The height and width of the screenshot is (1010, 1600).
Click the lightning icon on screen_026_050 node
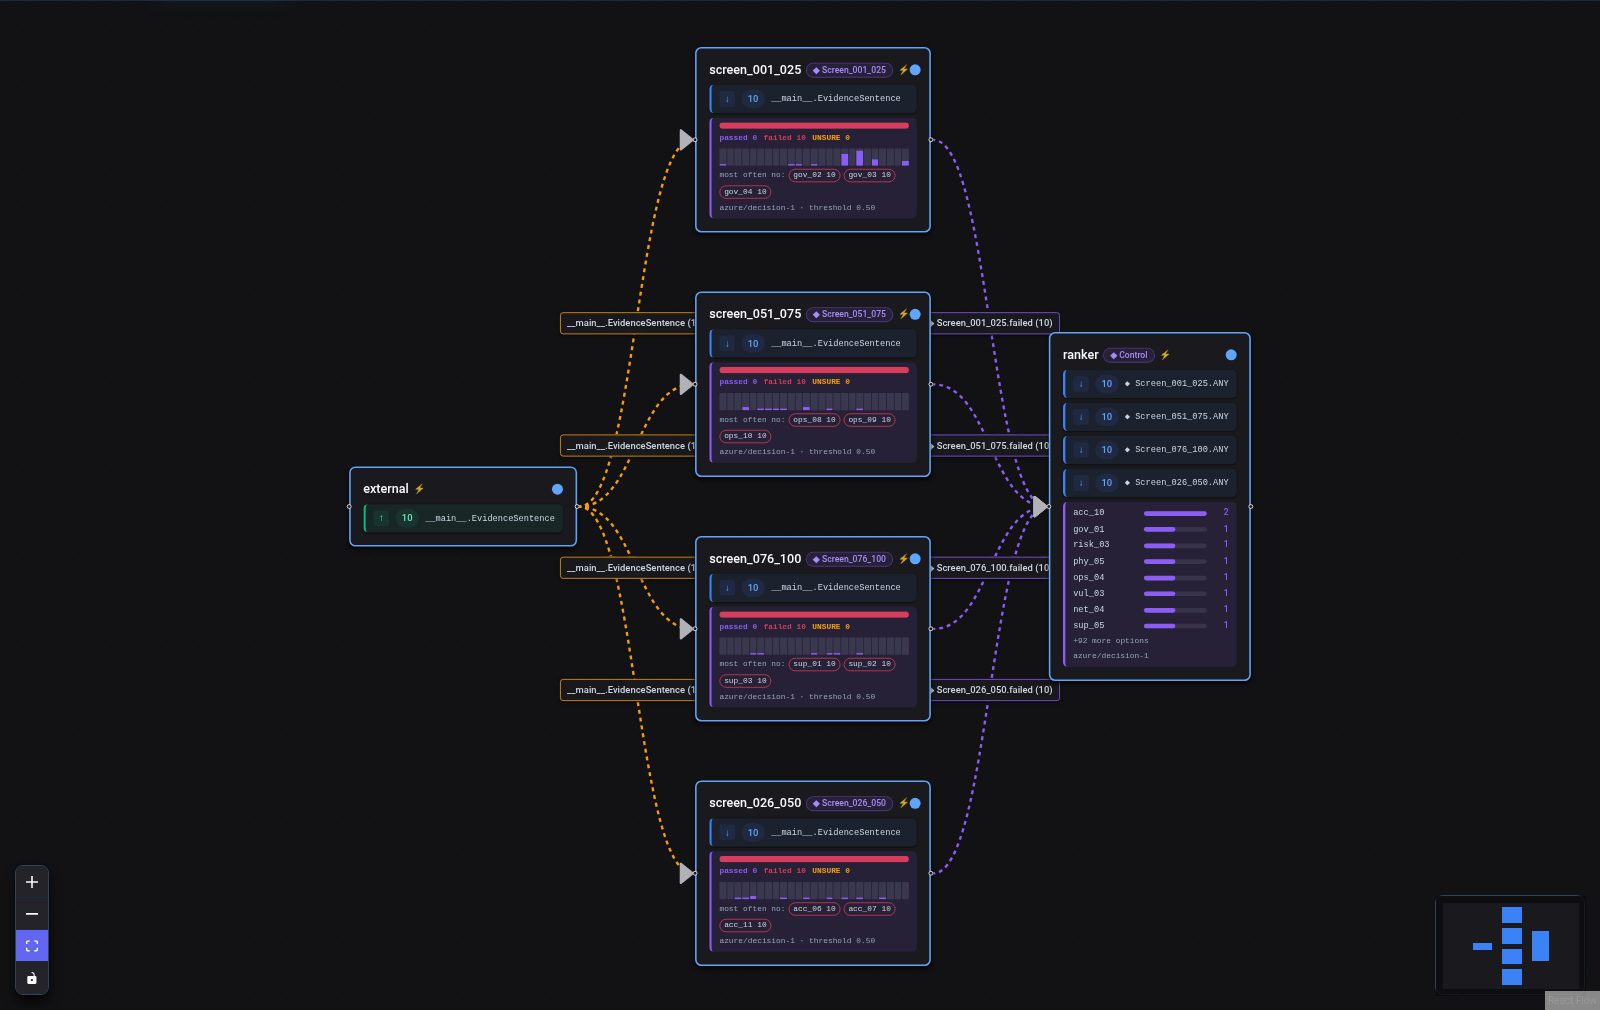click(903, 803)
